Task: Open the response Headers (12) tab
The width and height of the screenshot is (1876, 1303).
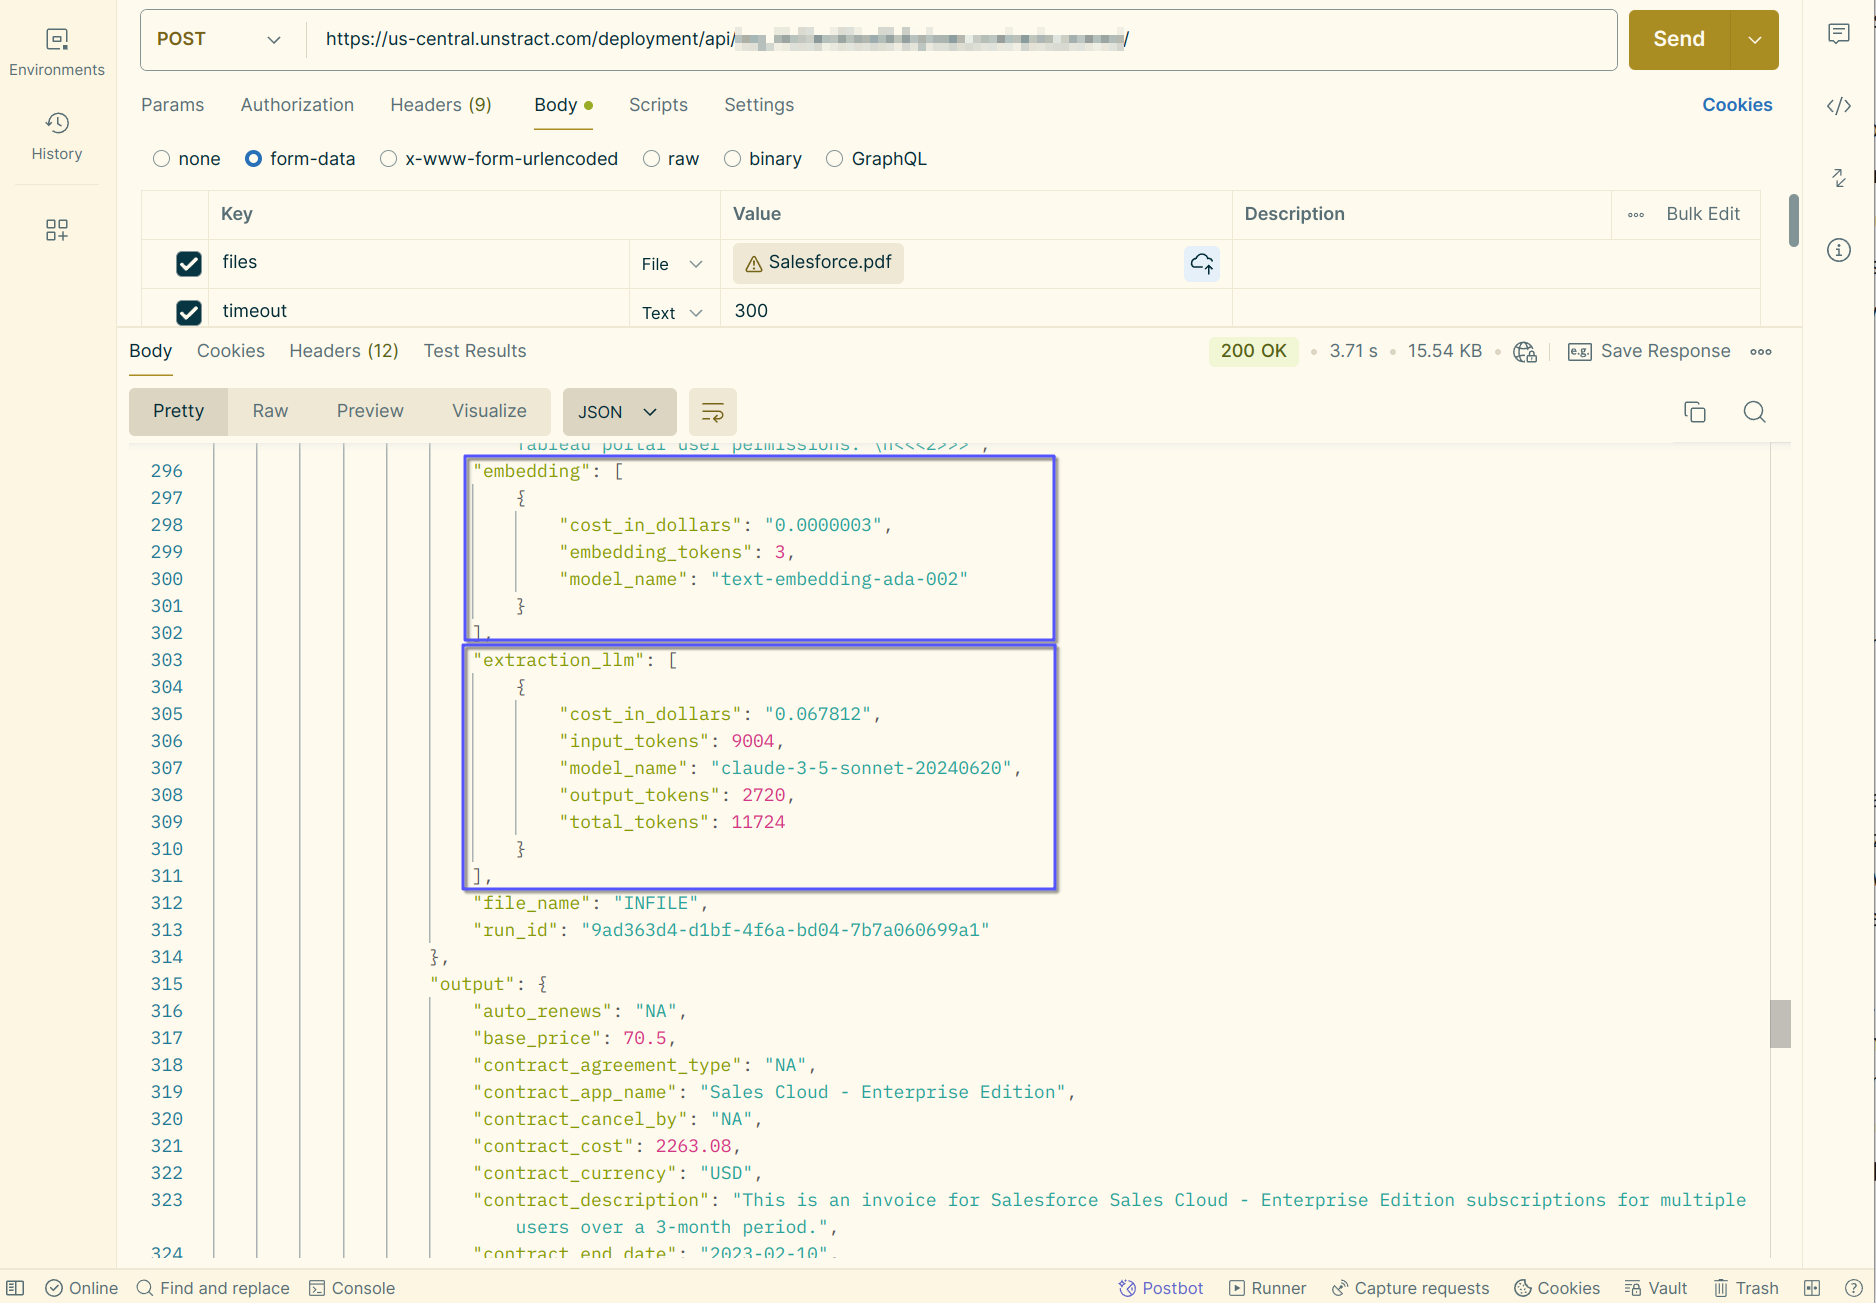Action: pos(344,351)
